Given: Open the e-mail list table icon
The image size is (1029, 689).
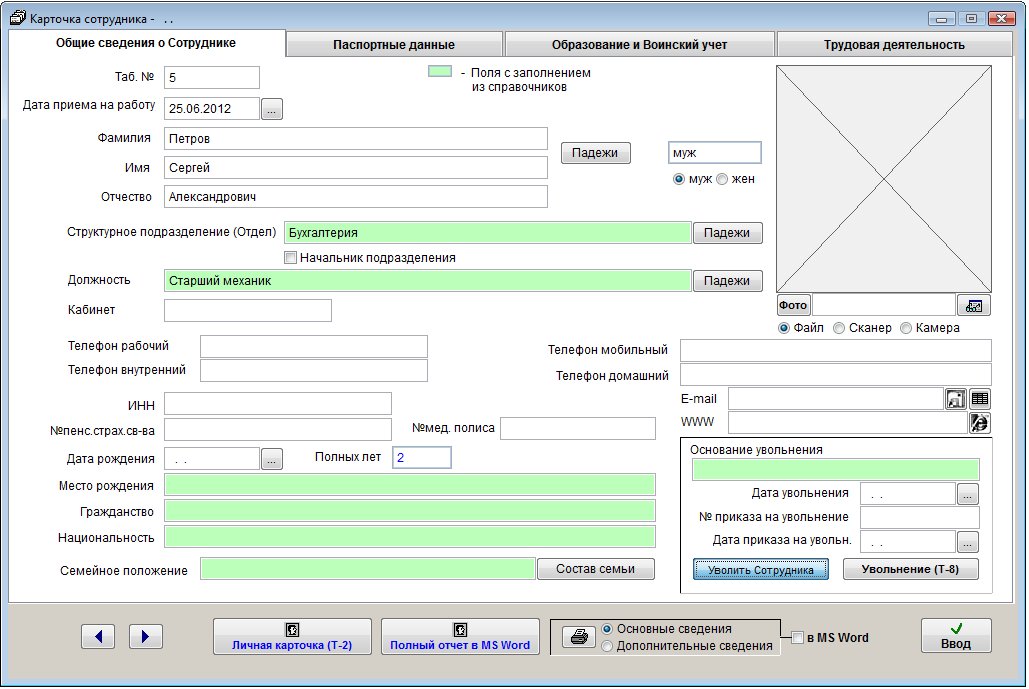Looking at the screenshot, I should coord(979,398).
